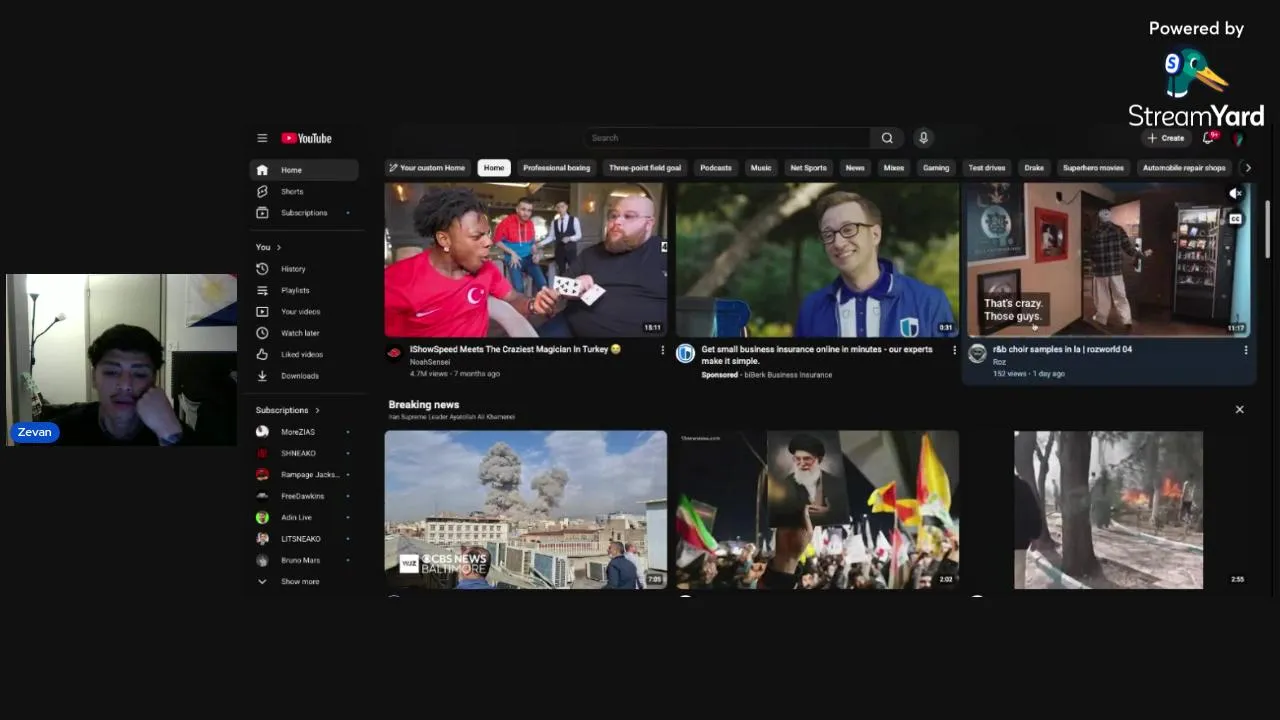Image resolution: width=1280 pixels, height=720 pixels.
Task: Open the IShowSpeed Meets Craziest Magician title
Action: tap(515, 350)
